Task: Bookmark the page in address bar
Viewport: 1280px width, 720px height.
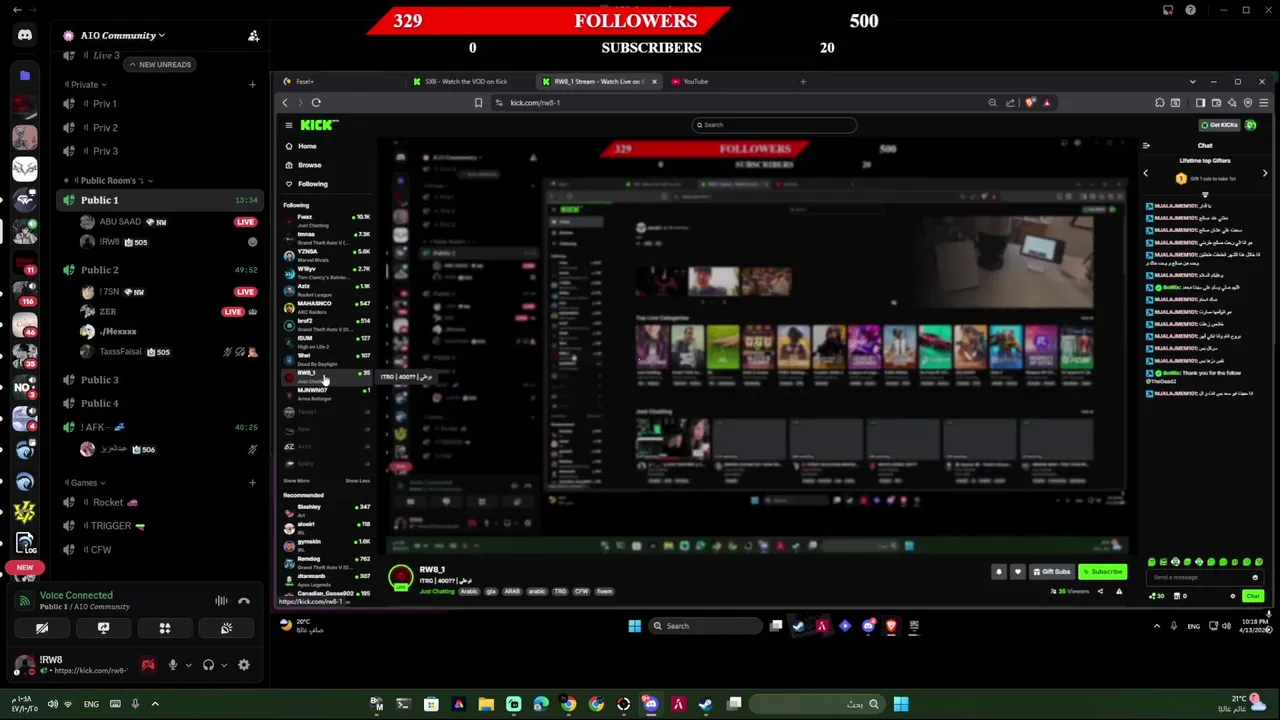Action: click(x=478, y=102)
